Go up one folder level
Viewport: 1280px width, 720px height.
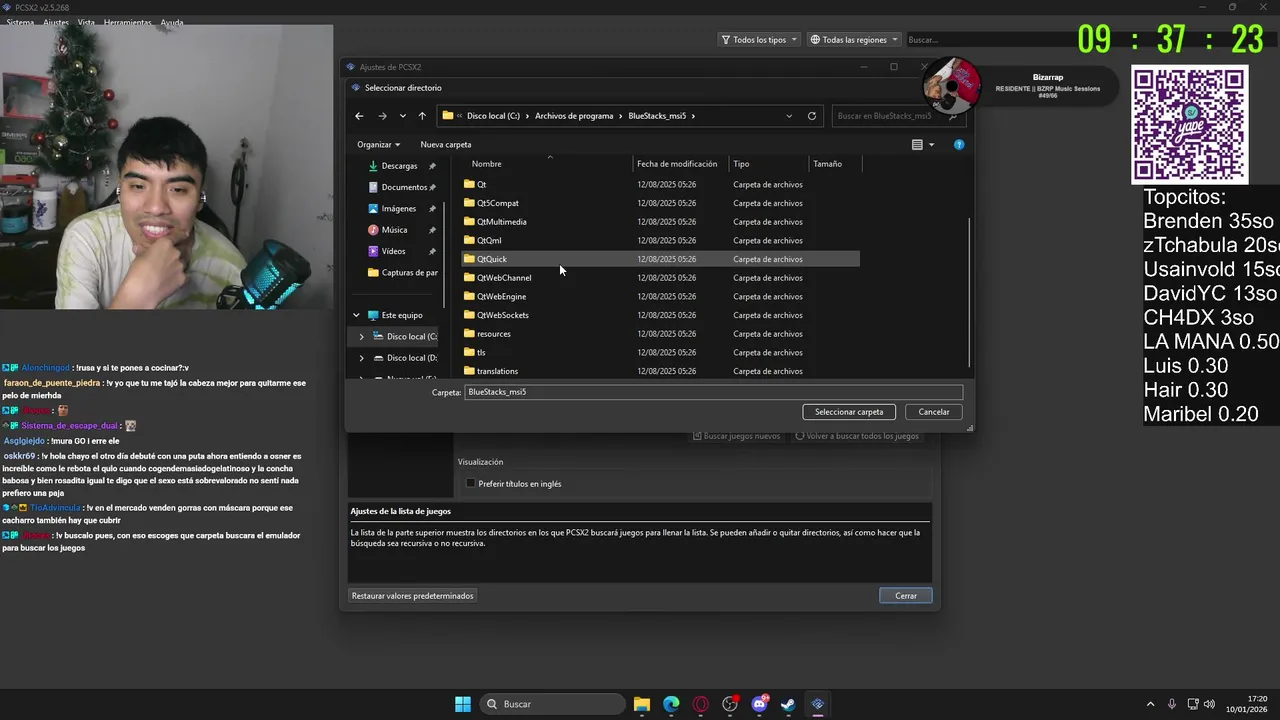coord(422,116)
